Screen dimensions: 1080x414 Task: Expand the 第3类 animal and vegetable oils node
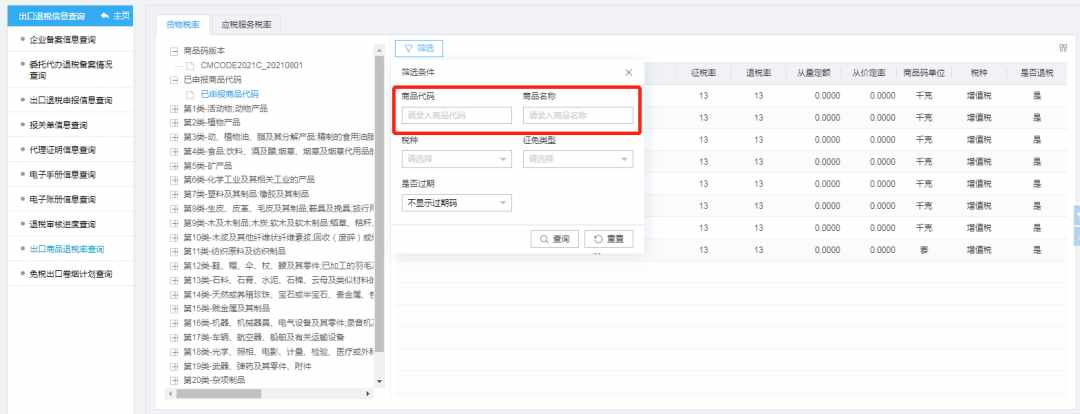tap(174, 137)
